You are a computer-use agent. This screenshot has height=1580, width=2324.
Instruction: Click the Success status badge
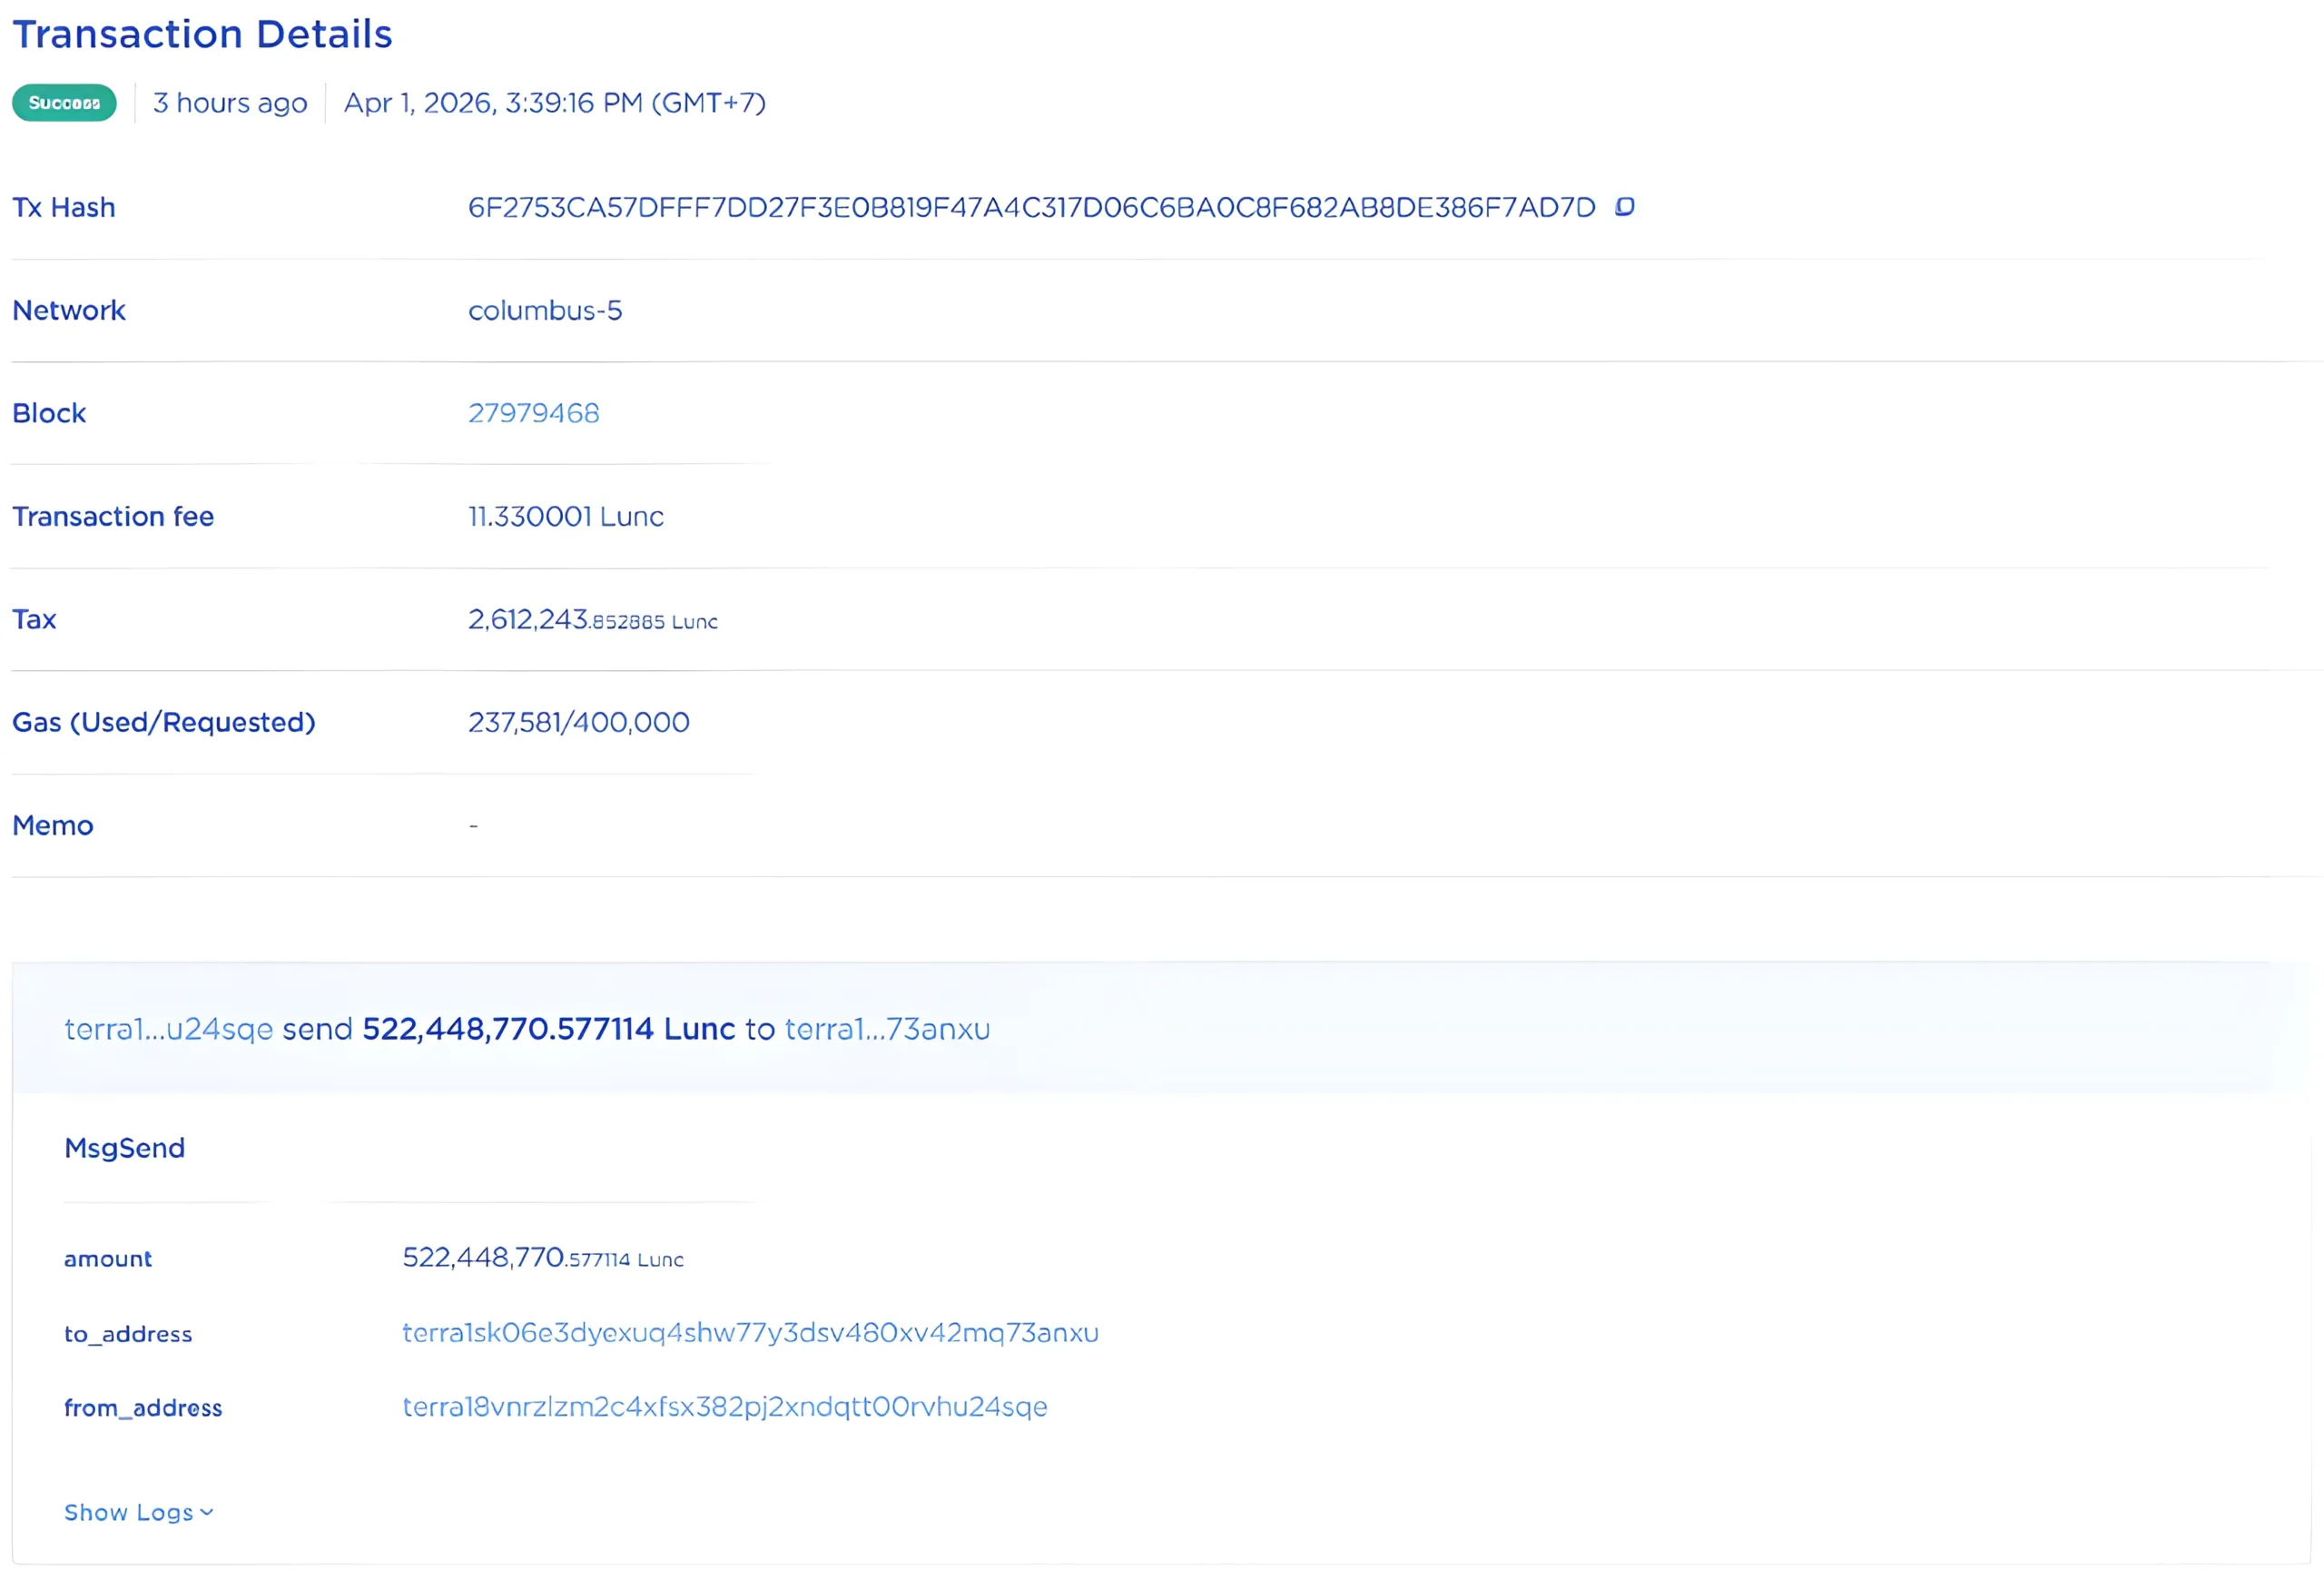(x=64, y=103)
